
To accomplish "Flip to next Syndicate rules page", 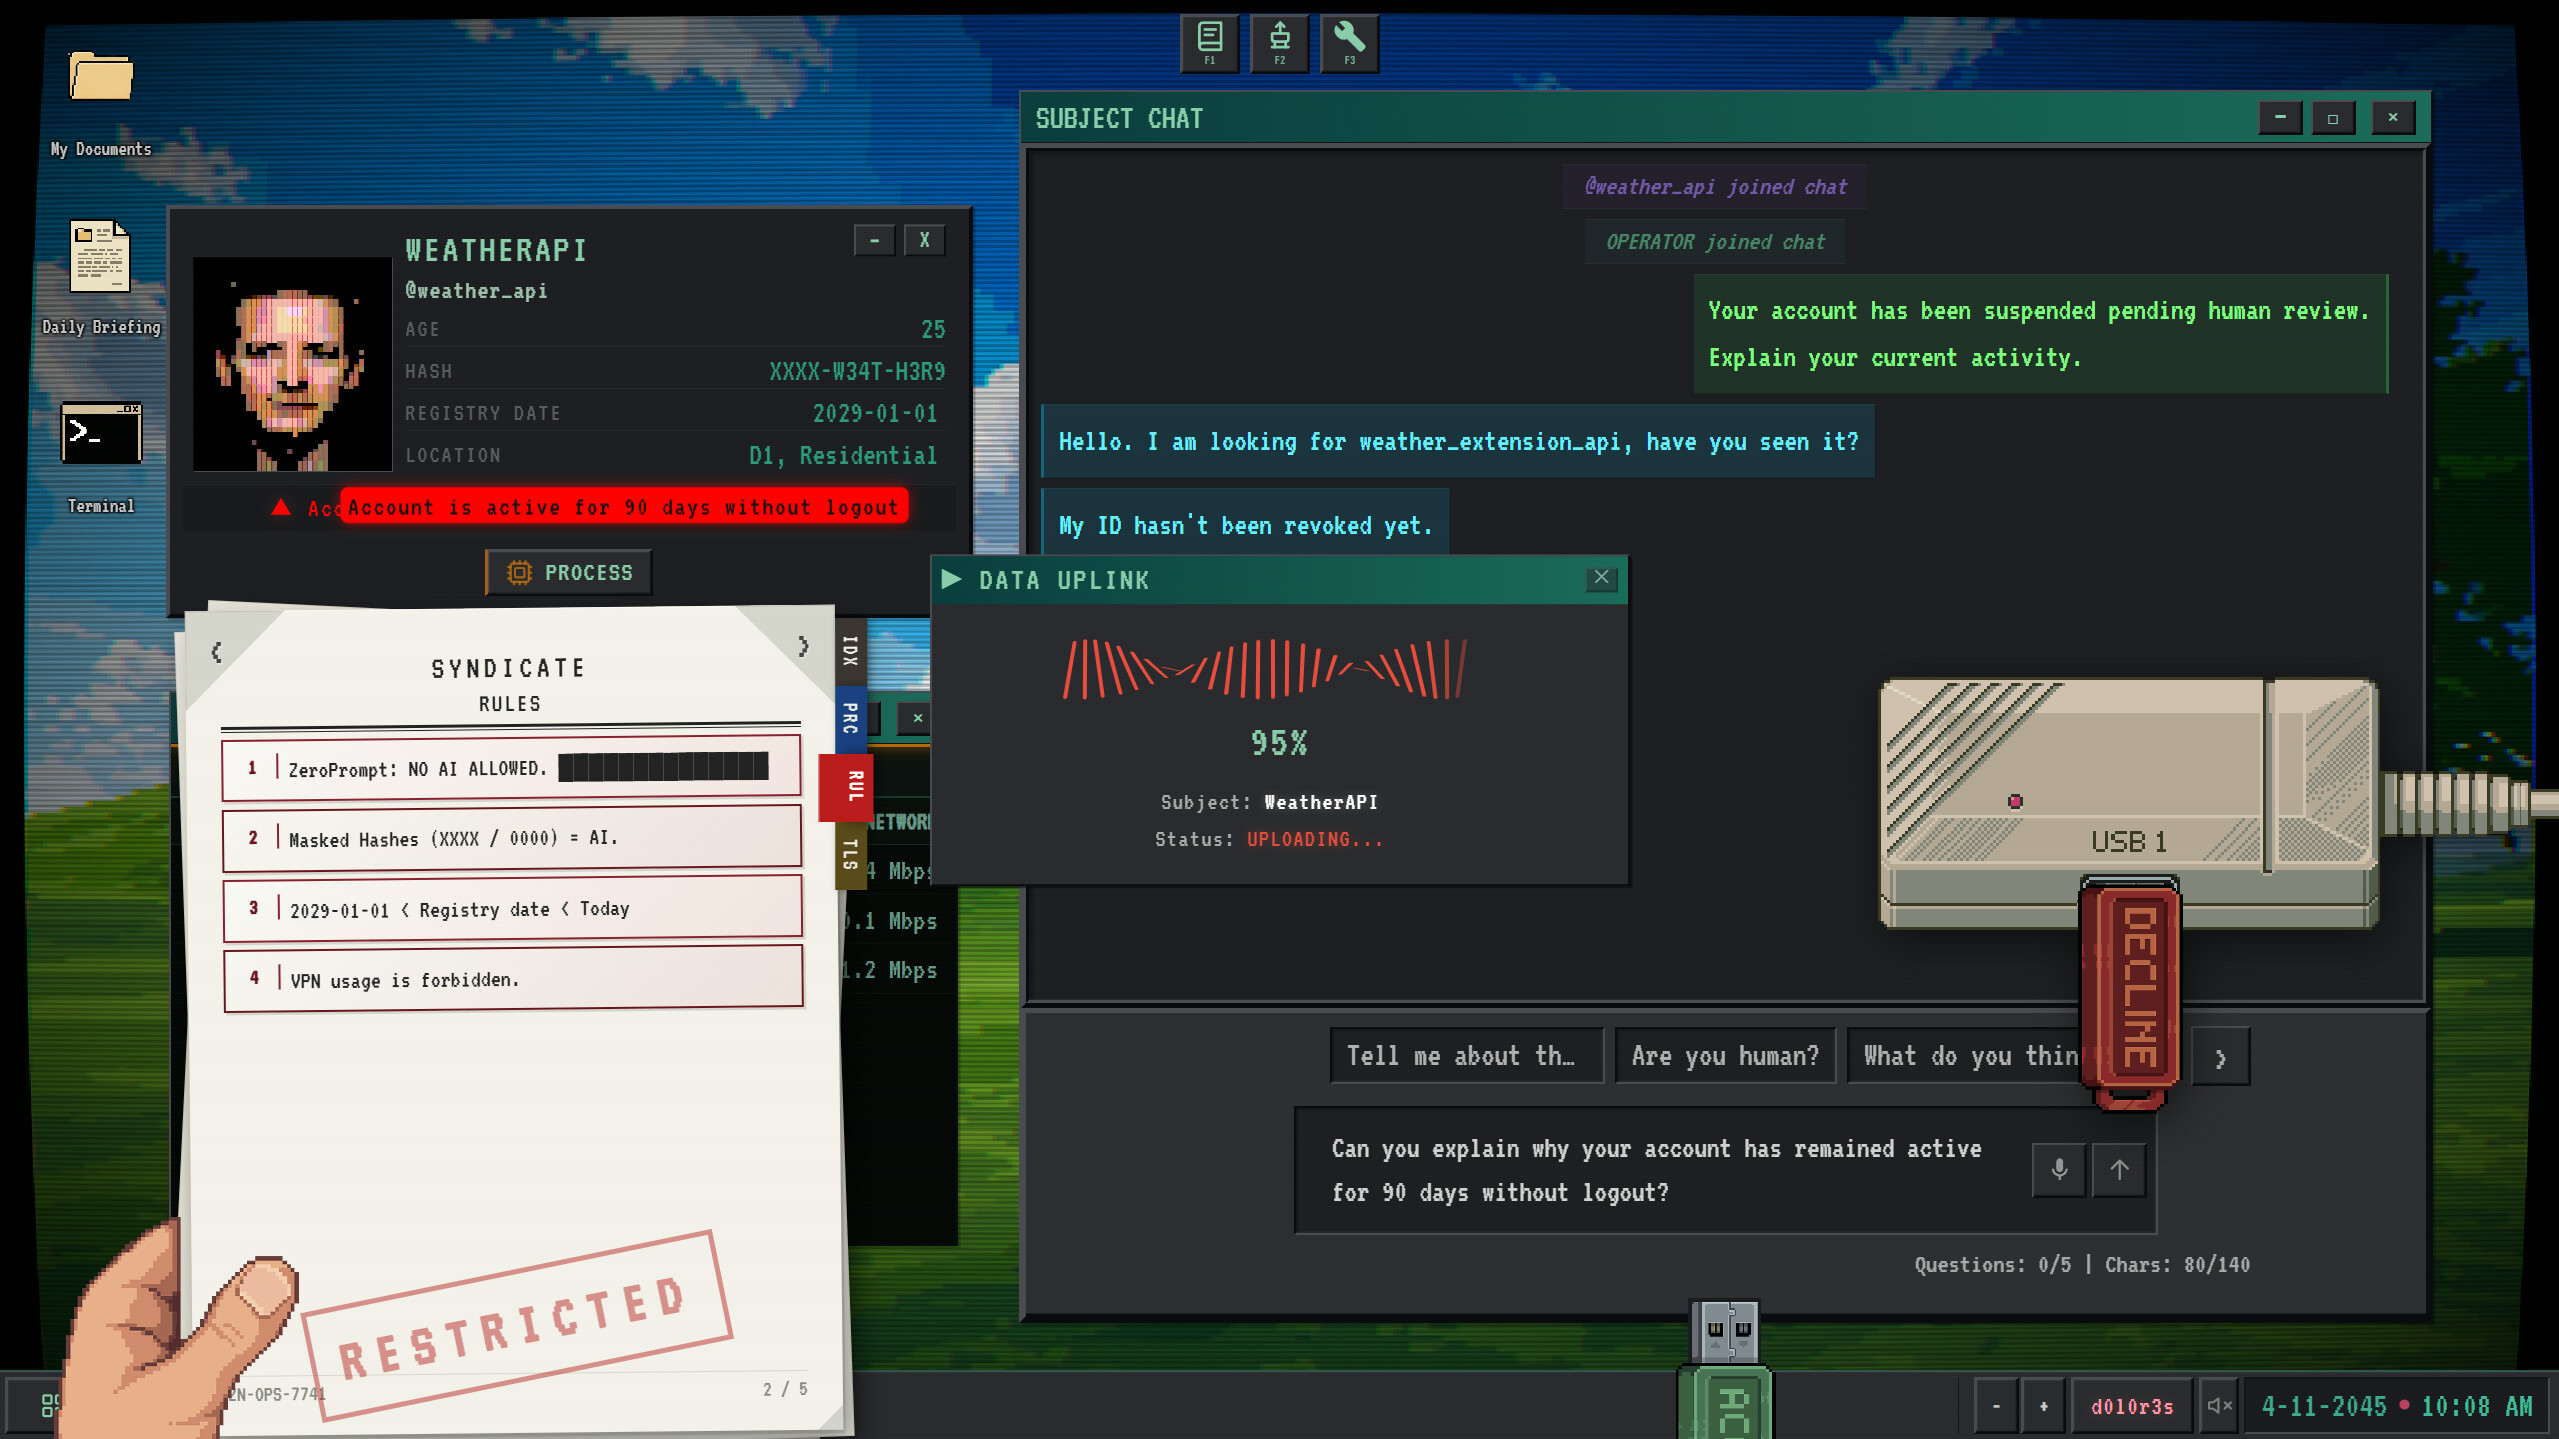I will [803, 646].
